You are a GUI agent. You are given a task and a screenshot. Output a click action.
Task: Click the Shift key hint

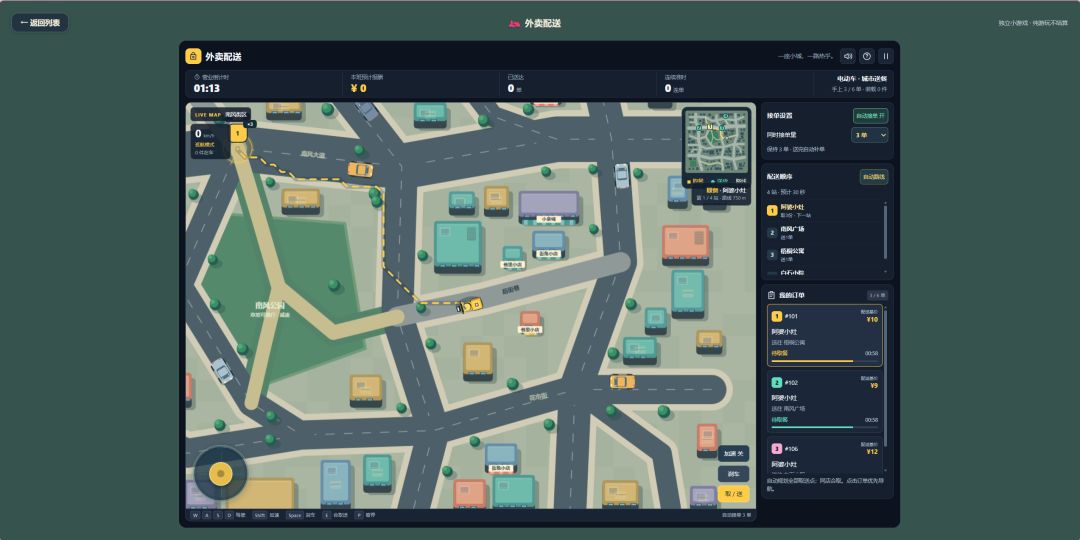click(260, 515)
